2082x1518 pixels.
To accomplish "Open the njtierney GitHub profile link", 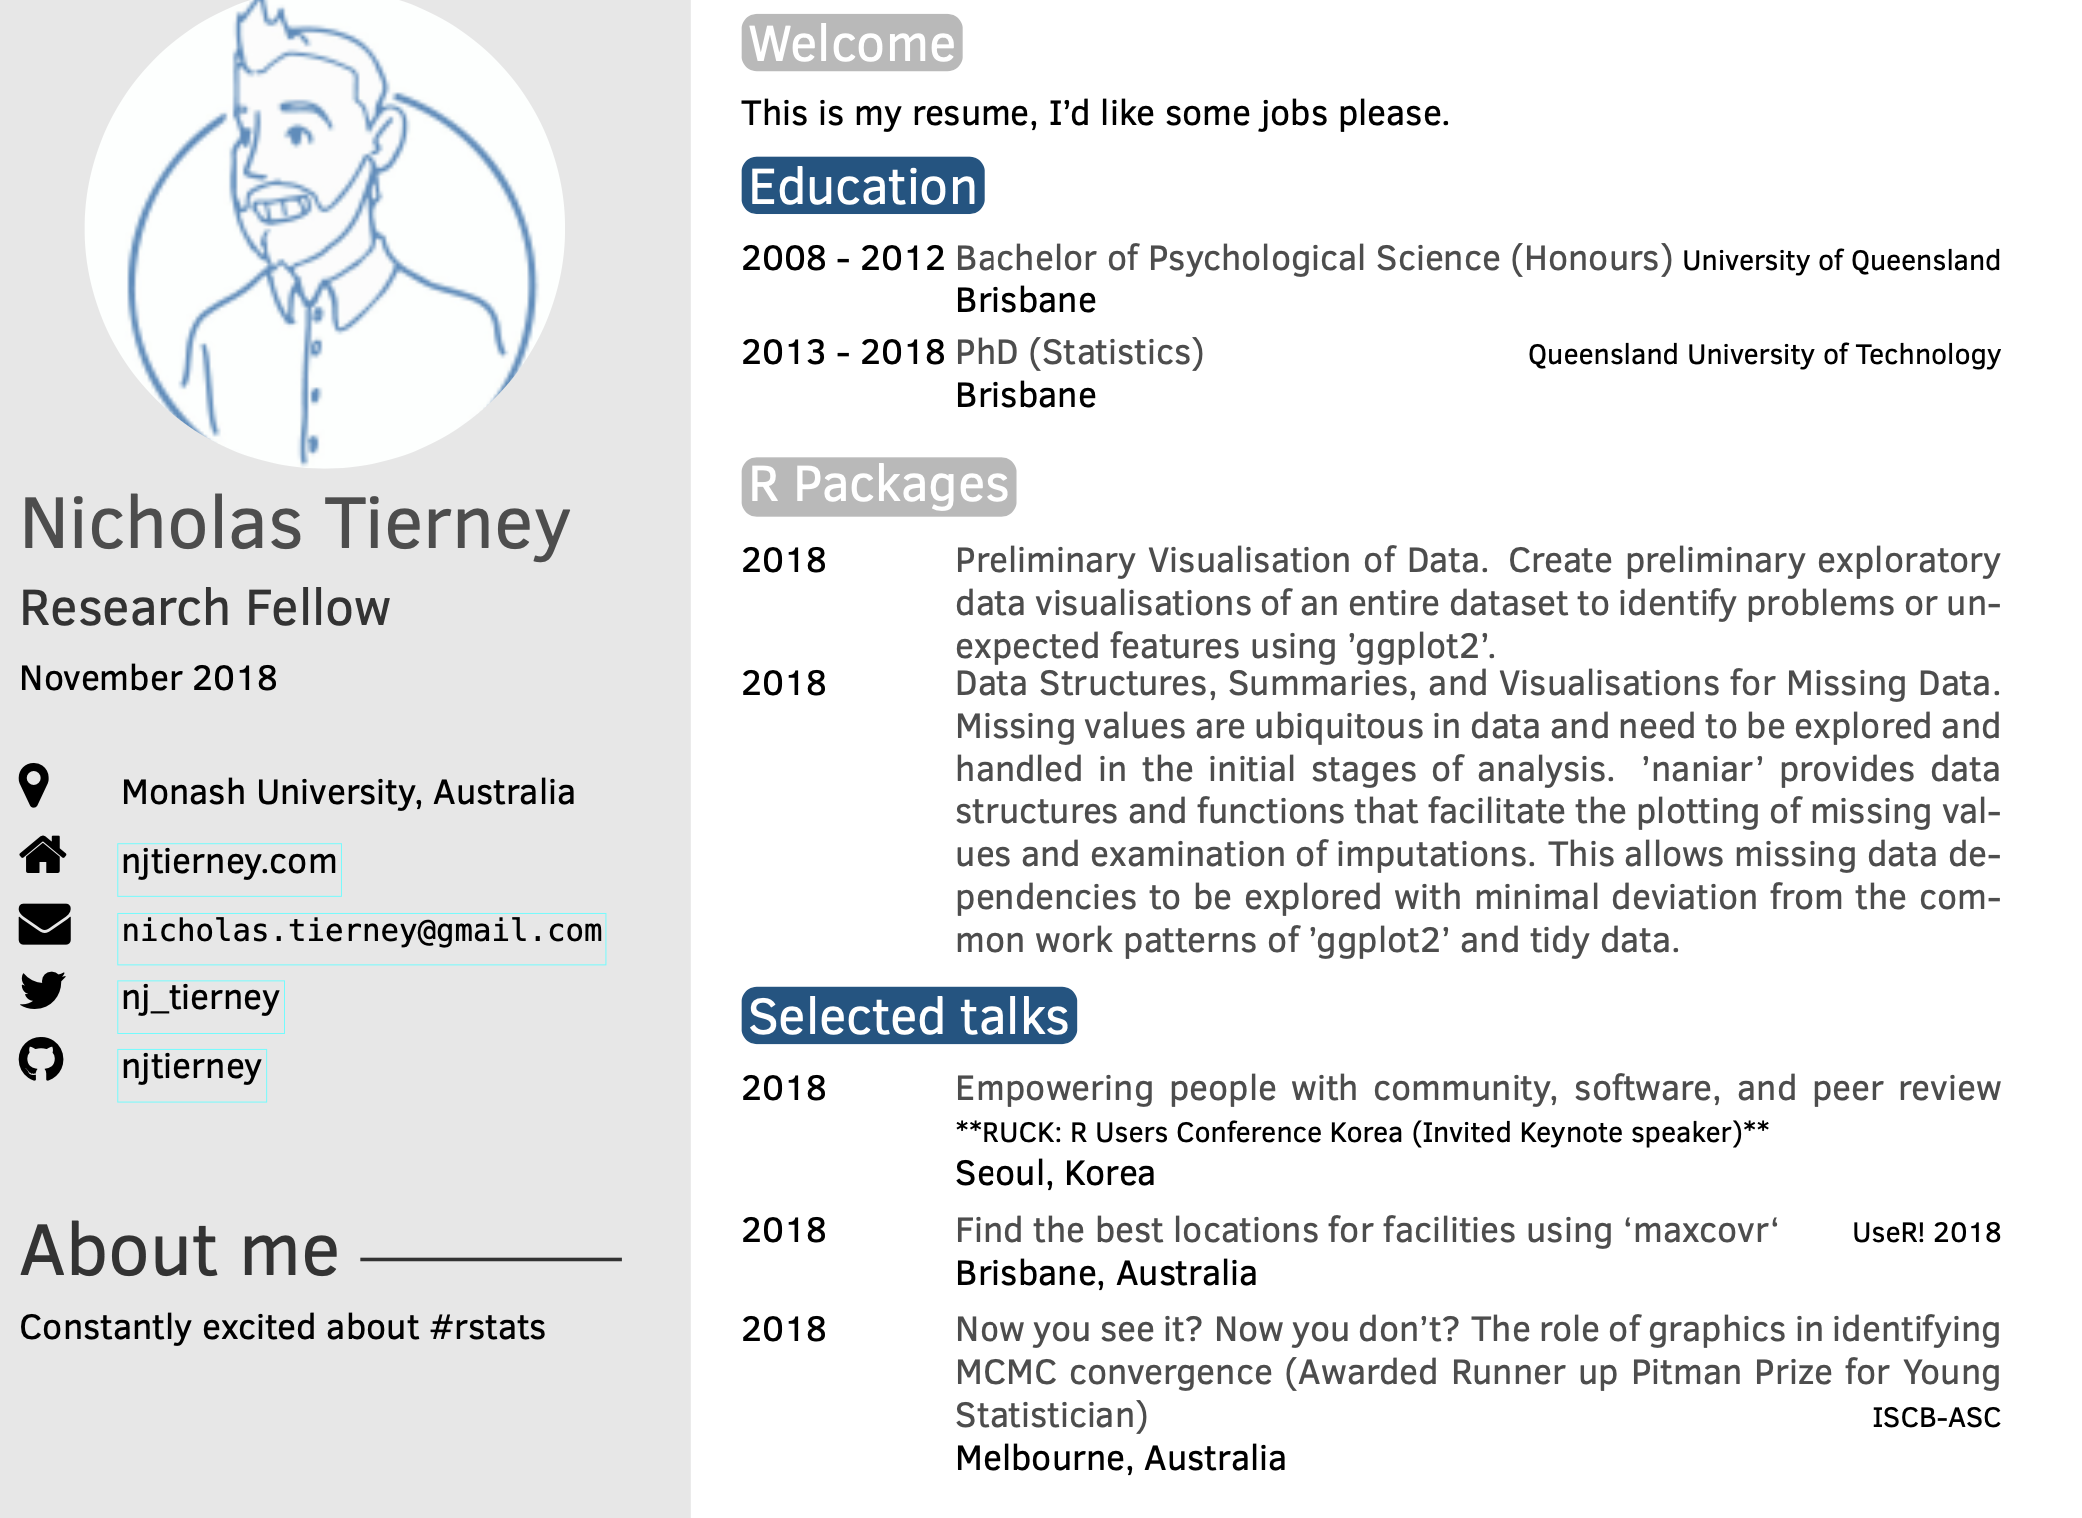I will pos(192,1068).
